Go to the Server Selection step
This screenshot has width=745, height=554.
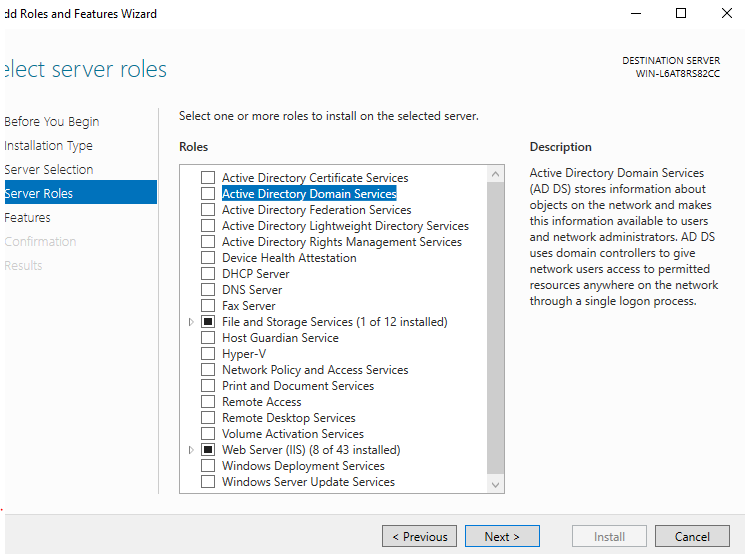point(49,170)
